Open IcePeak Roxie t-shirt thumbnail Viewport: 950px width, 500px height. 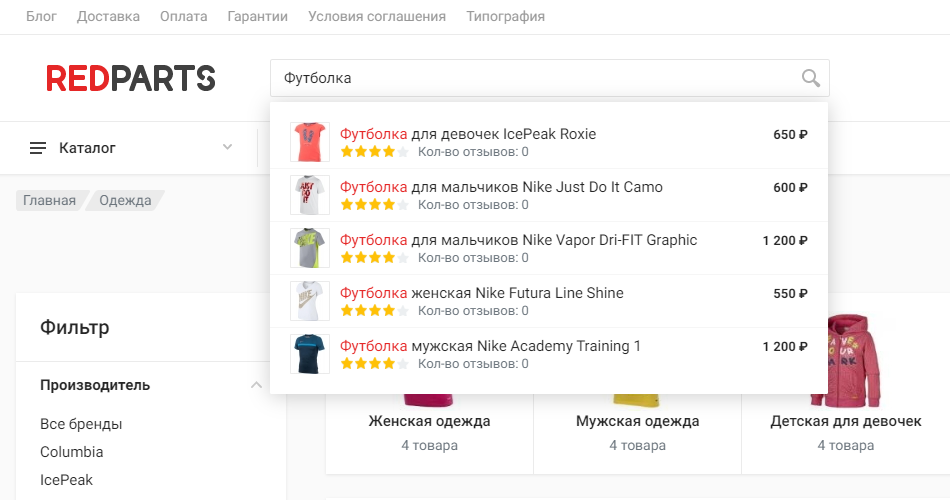[310, 142]
